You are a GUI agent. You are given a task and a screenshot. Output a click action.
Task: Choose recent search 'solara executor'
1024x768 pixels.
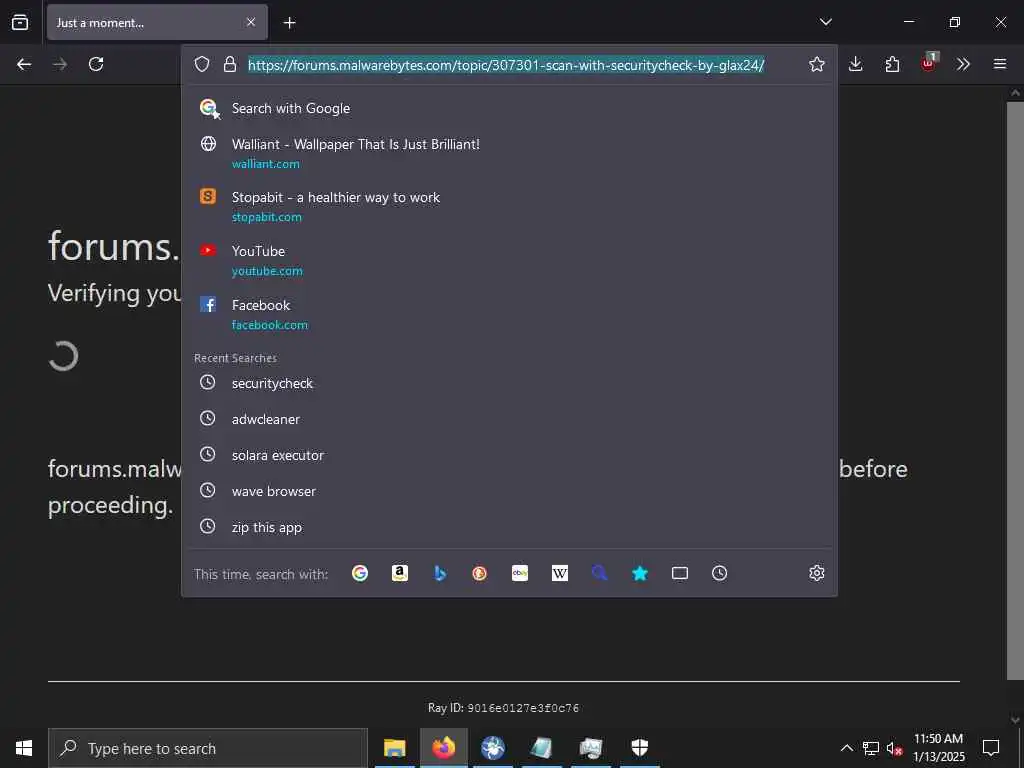[x=509, y=455]
